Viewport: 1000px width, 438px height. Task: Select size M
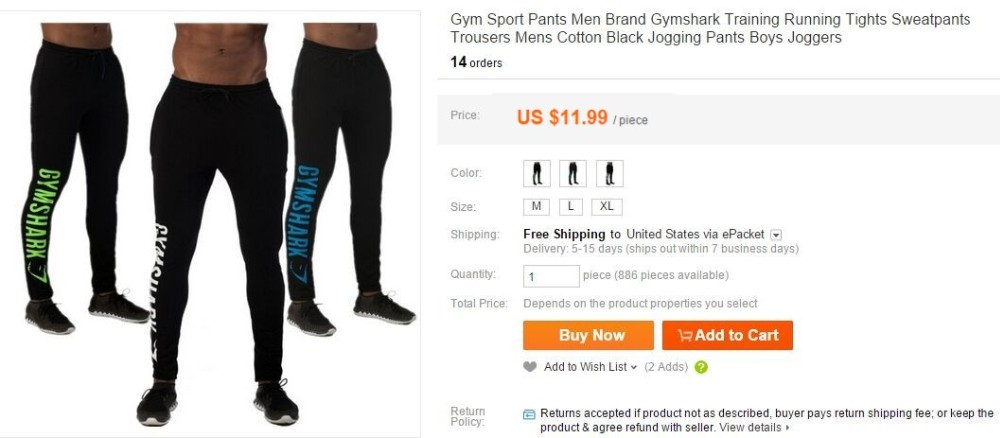tap(536, 207)
